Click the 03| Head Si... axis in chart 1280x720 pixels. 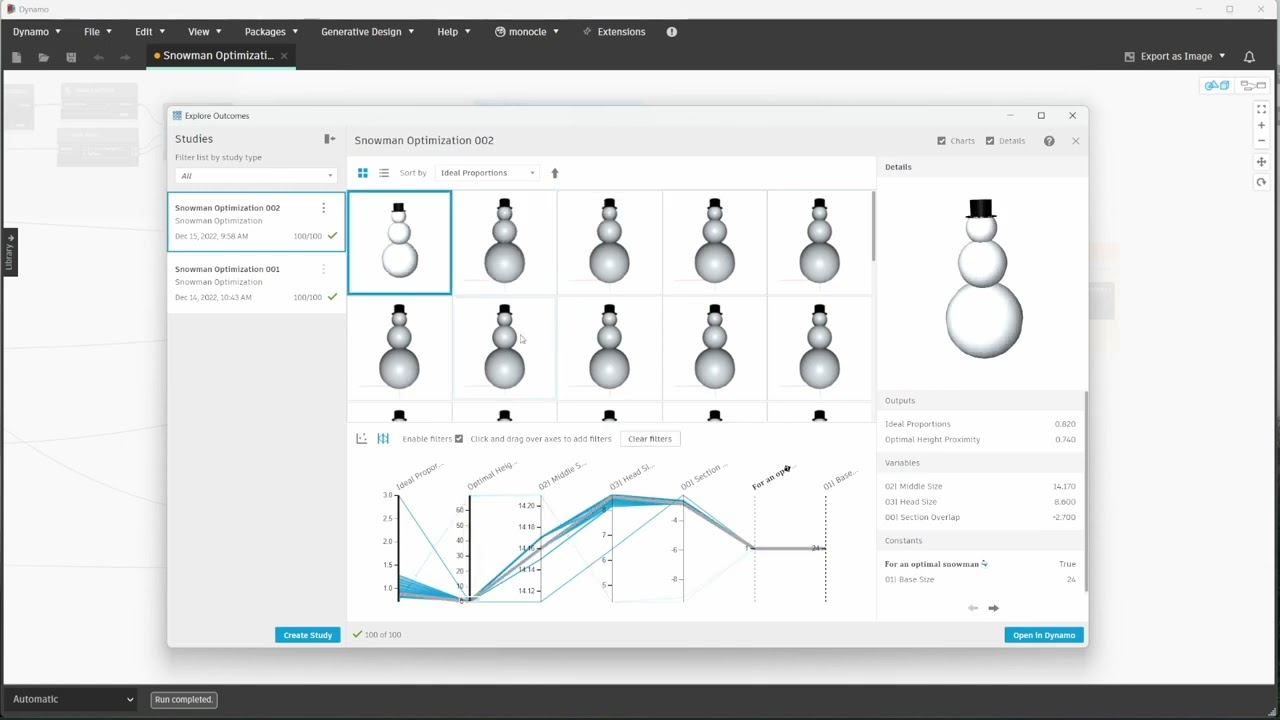coord(612,547)
